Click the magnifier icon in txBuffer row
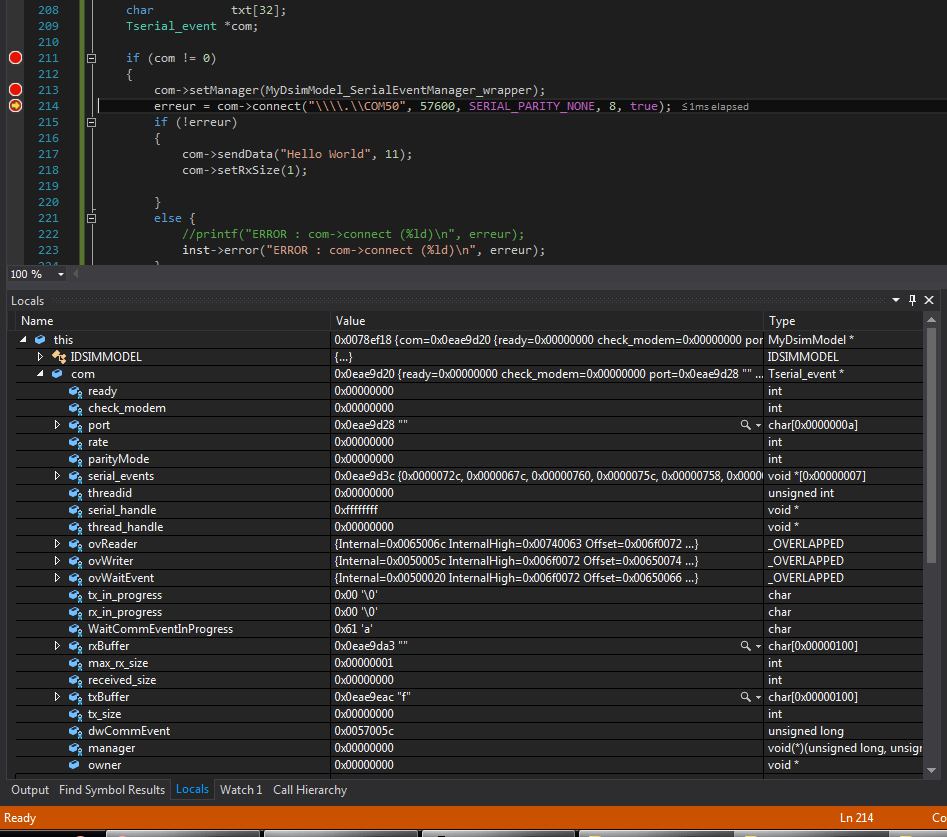 click(x=745, y=697)
